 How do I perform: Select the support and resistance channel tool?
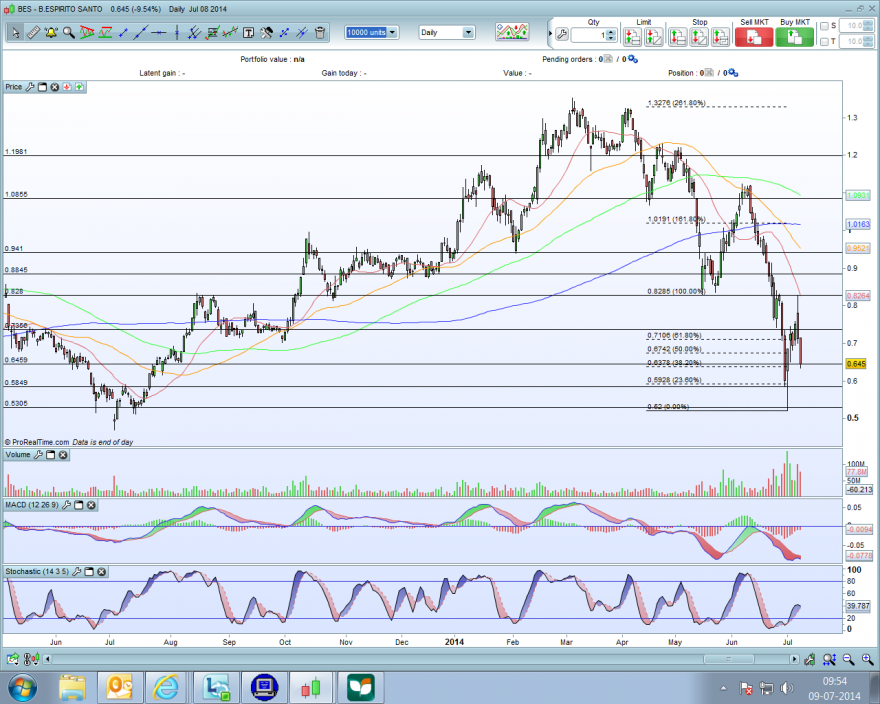(105, 33)
